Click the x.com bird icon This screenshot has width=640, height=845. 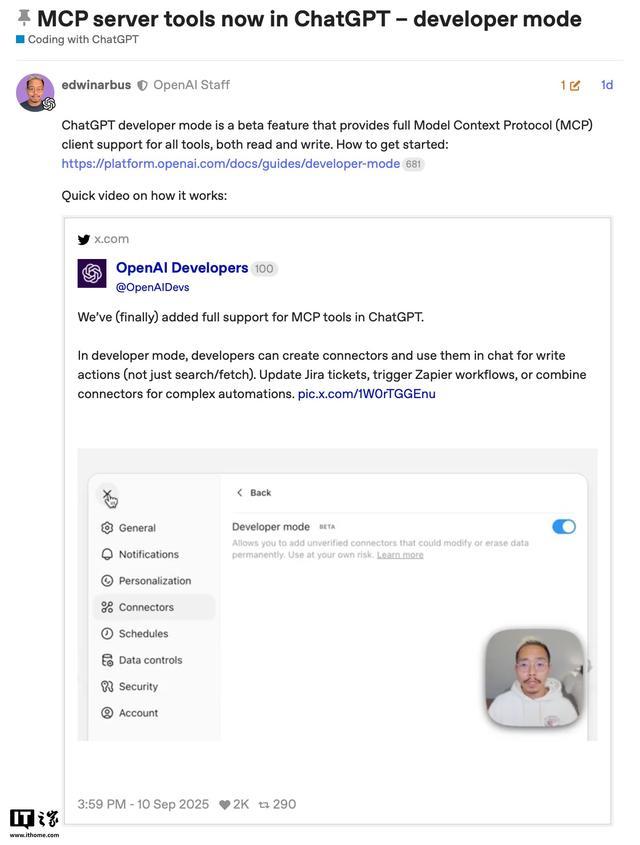coord(84,240)
